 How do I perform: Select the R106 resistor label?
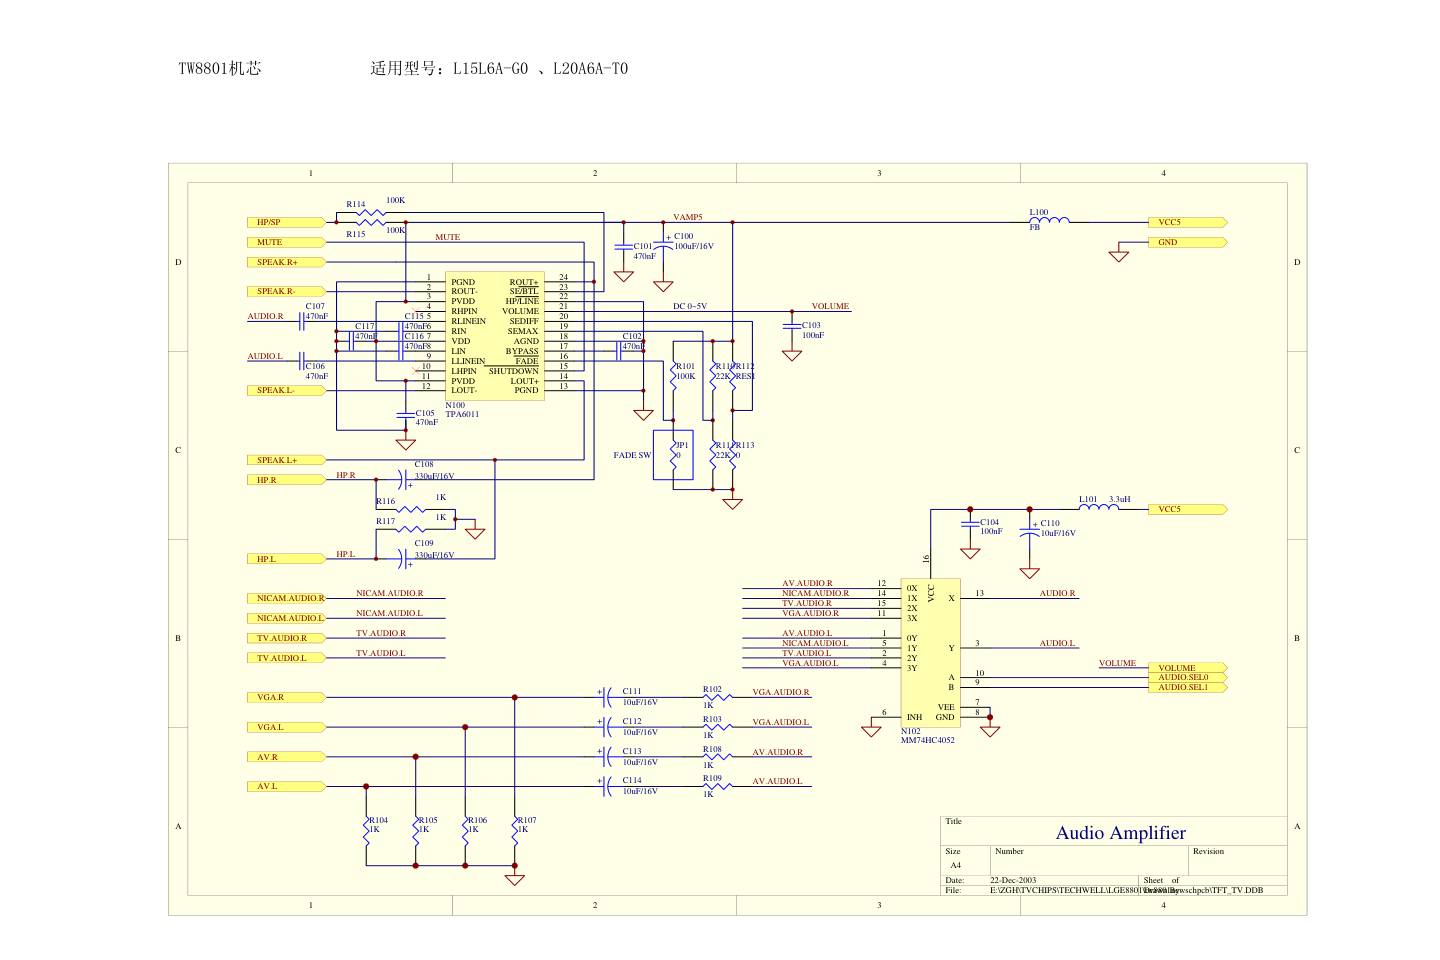pyautogui.click(x=477, y=824)
